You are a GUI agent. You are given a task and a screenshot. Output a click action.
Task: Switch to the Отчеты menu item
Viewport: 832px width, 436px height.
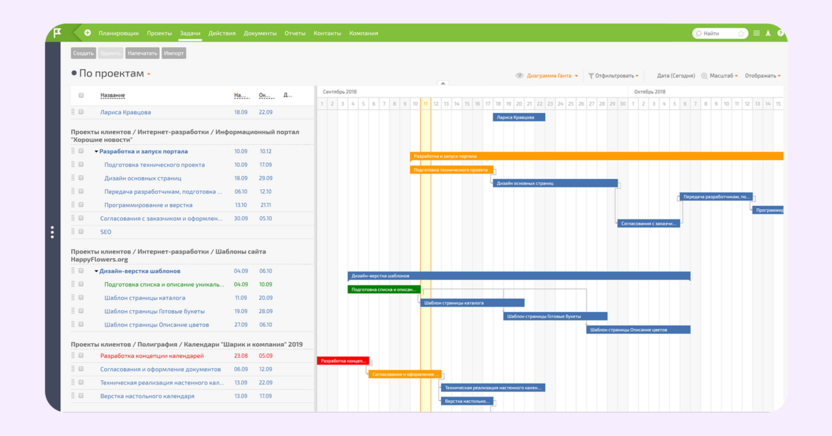click(x=294, y=33)
